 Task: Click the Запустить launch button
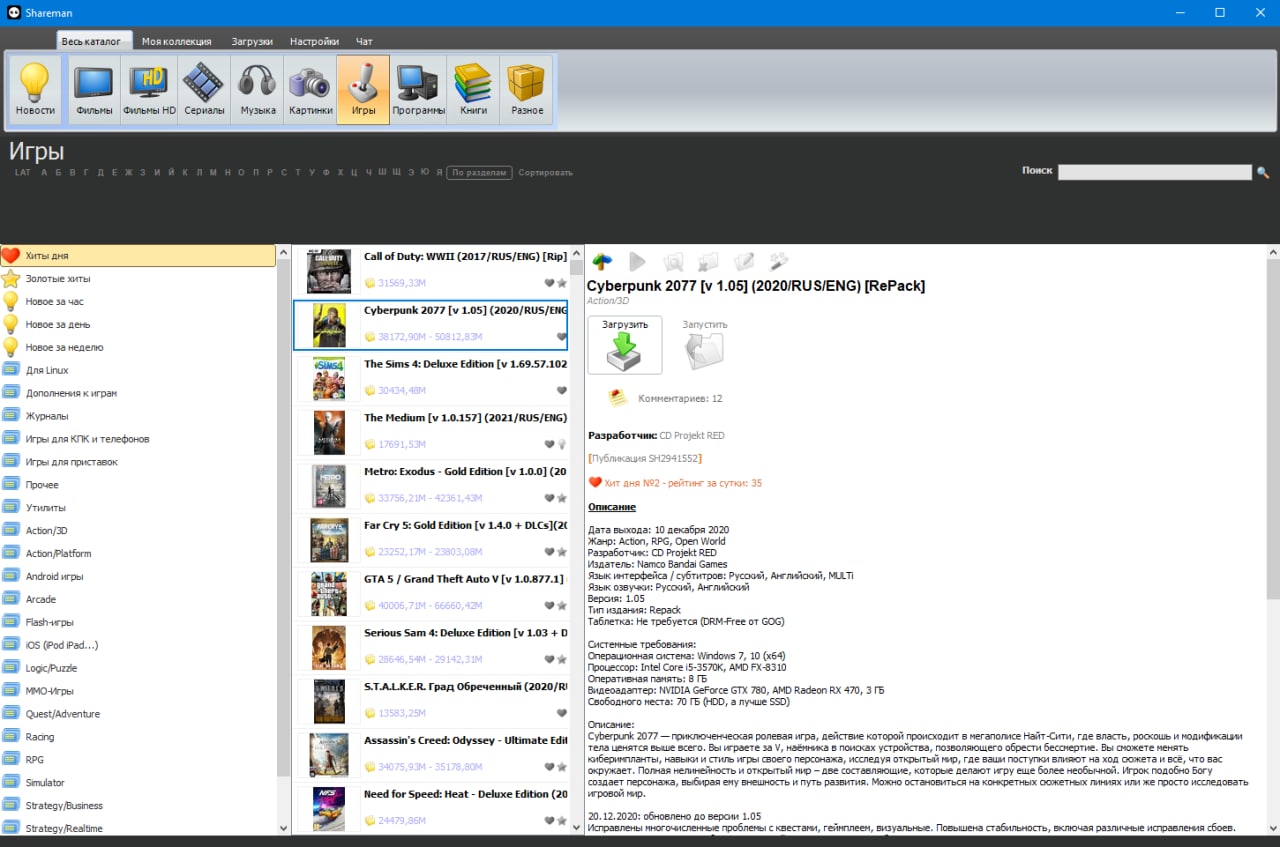pyautogui.click(x=705, y=345)
